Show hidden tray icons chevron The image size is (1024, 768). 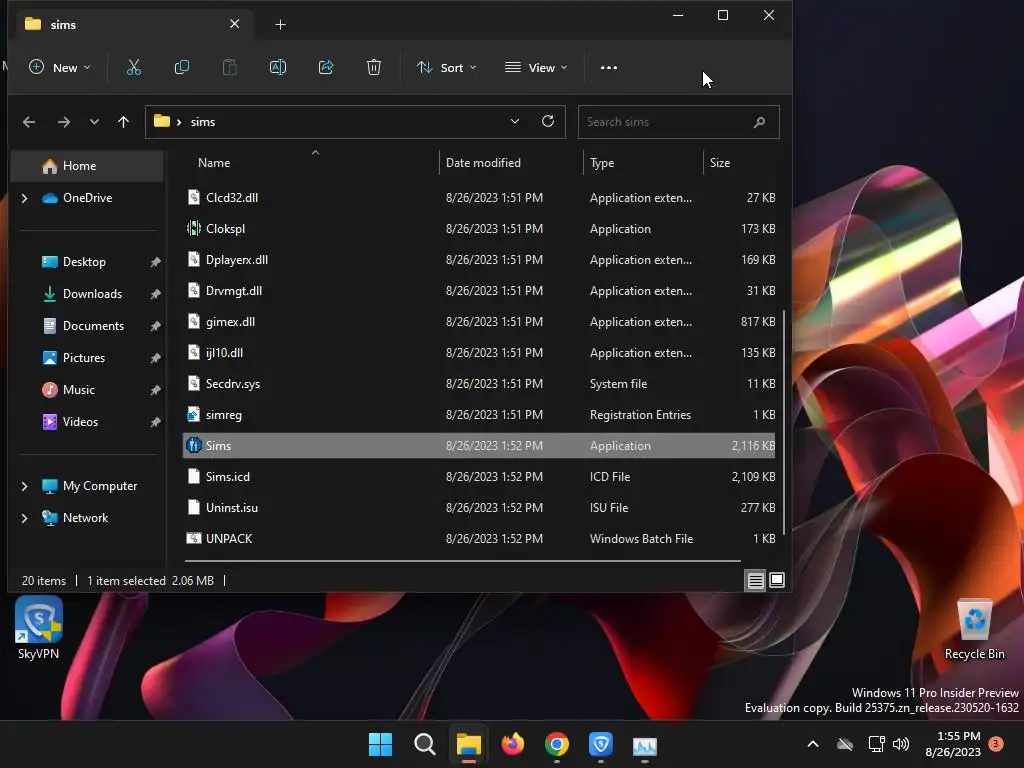813,744
